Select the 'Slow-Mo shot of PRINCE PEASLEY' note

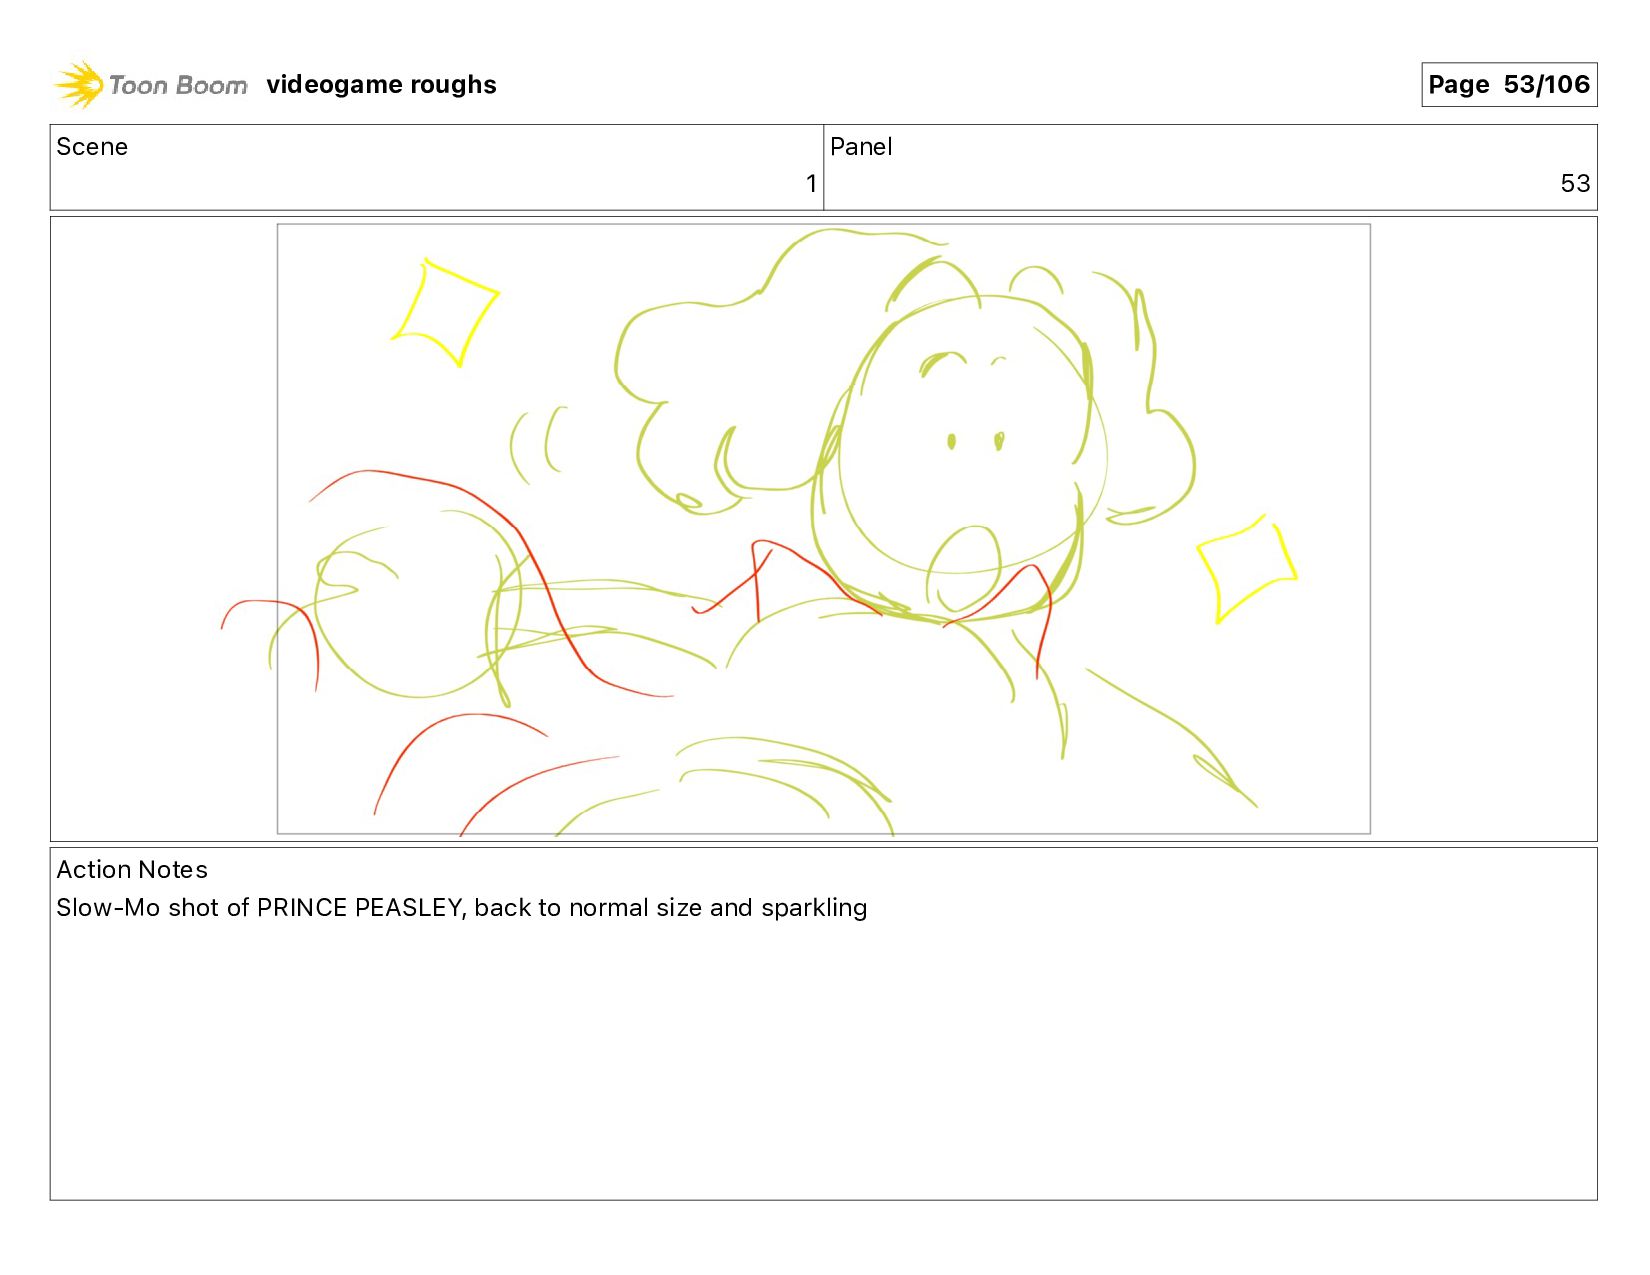461,908
